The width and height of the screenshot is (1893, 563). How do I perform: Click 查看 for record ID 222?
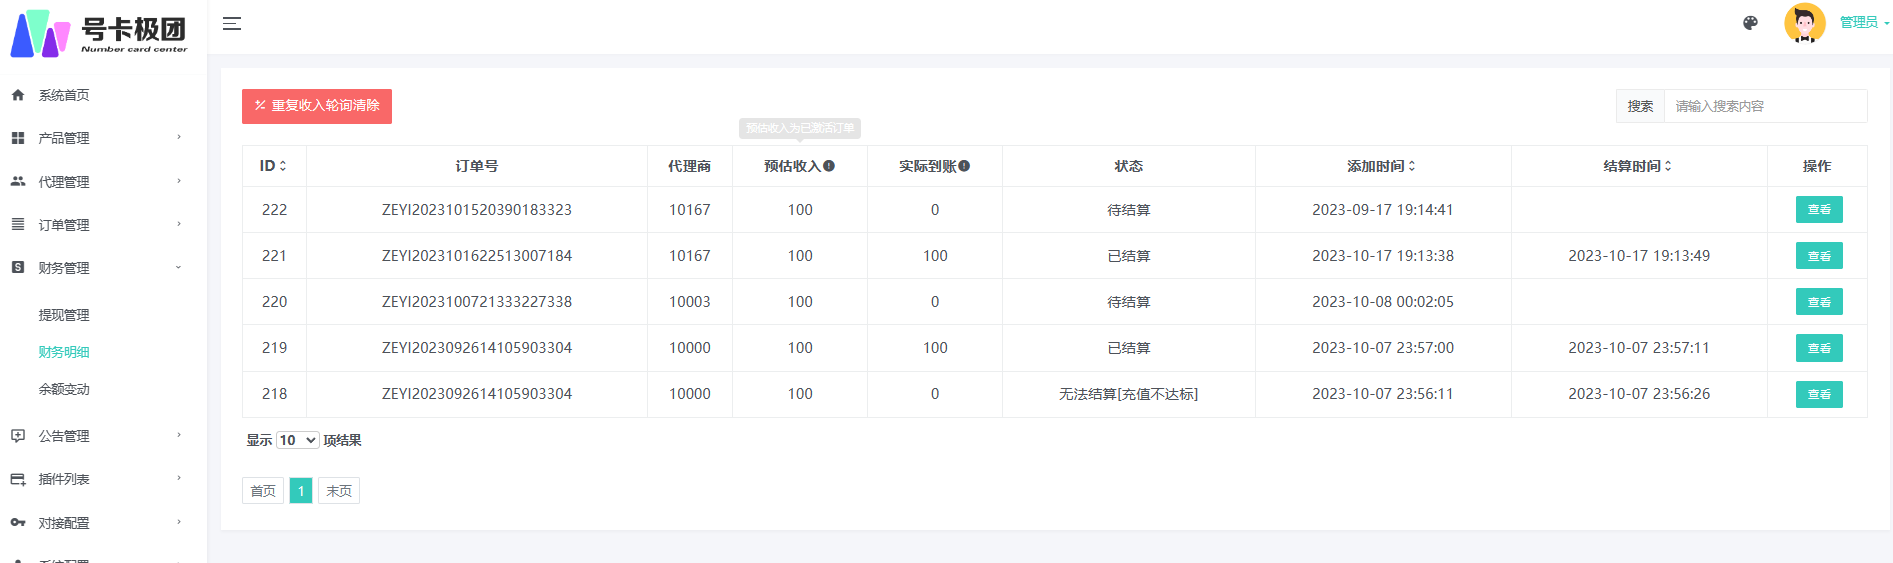[x=1819, y=210]
